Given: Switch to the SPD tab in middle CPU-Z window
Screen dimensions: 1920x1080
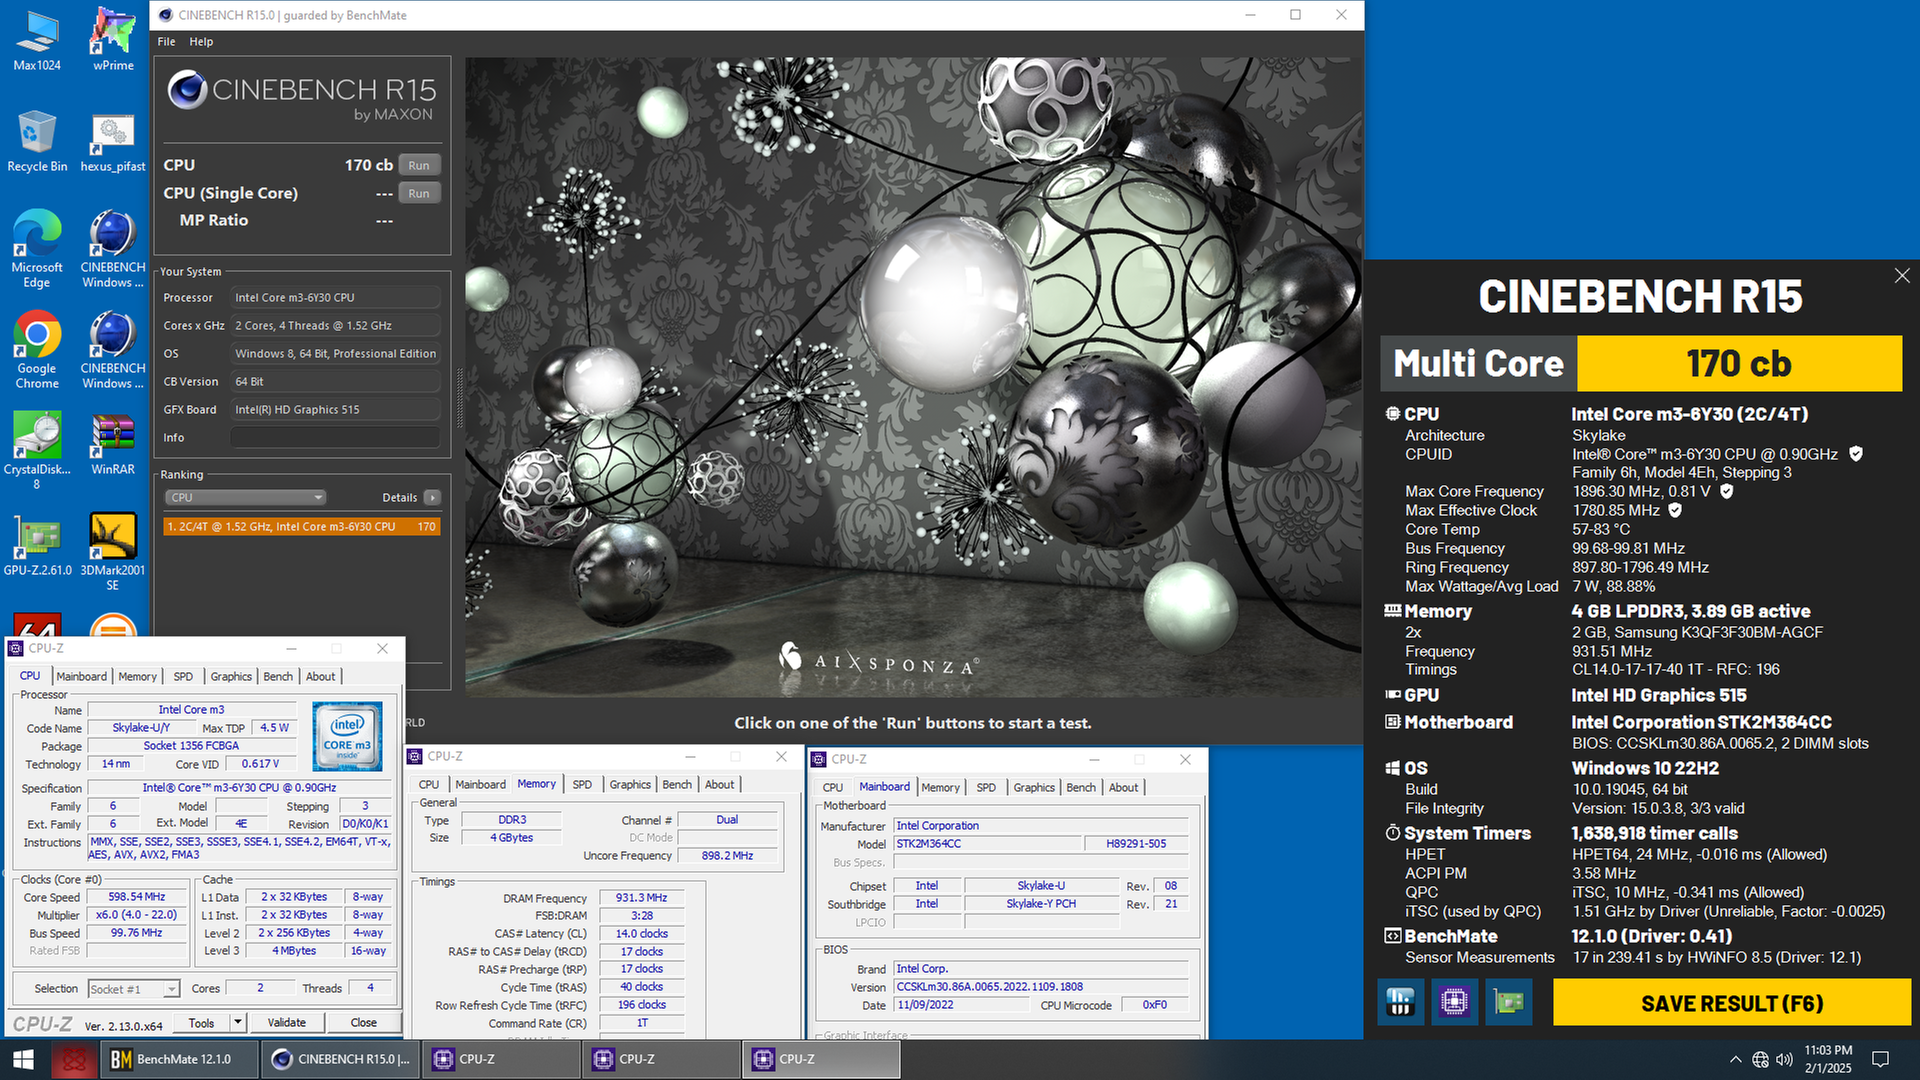Looking at the screenshot, I should click(x=582, y=785).
